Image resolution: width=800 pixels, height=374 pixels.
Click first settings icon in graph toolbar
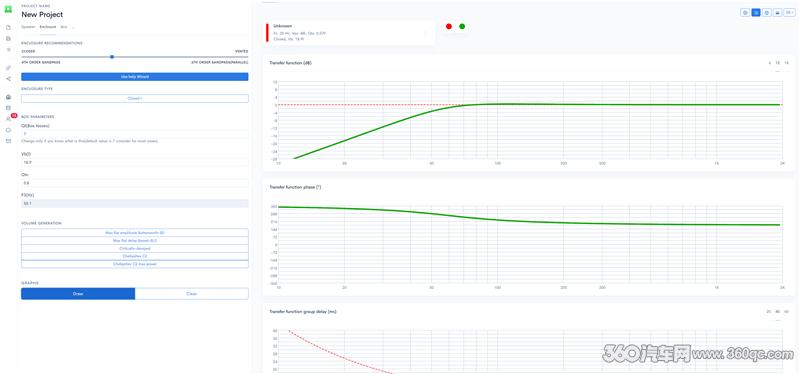(x=745, y=12)
